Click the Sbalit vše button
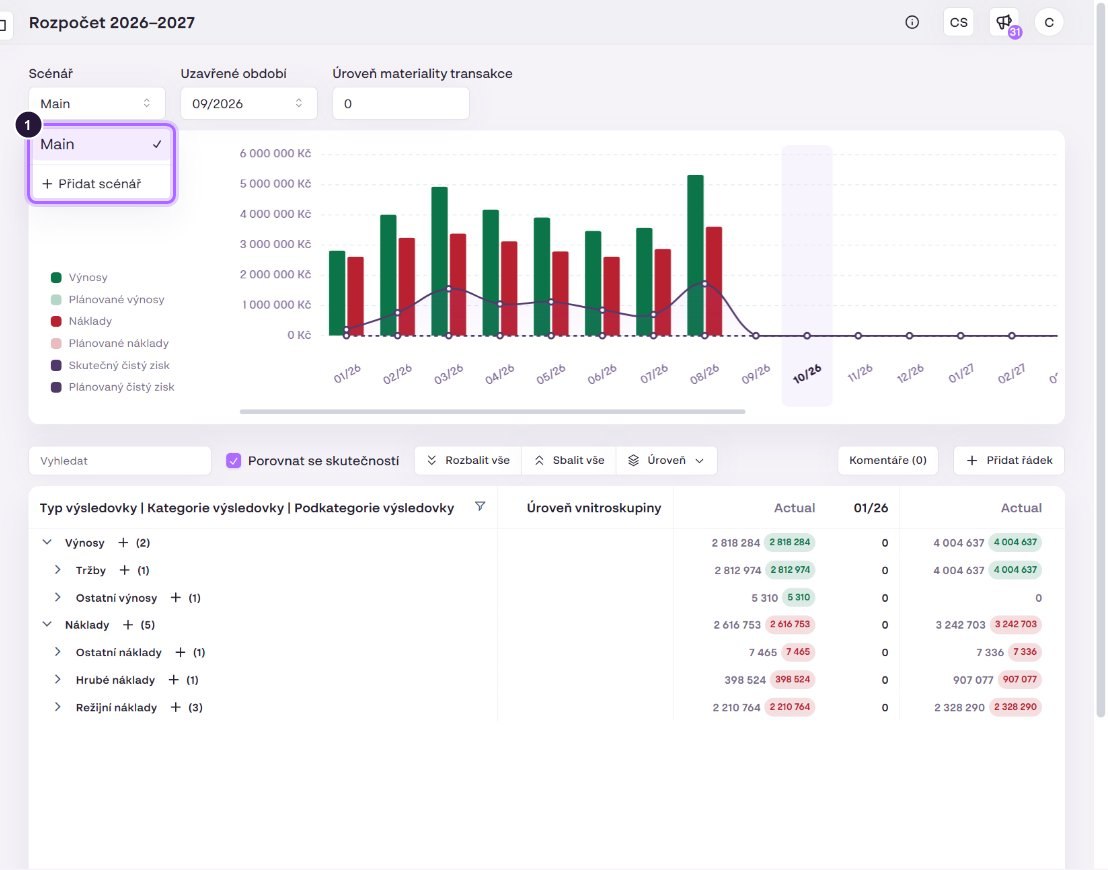Viewport: 1108px width, 870px height. coord(569,461)
